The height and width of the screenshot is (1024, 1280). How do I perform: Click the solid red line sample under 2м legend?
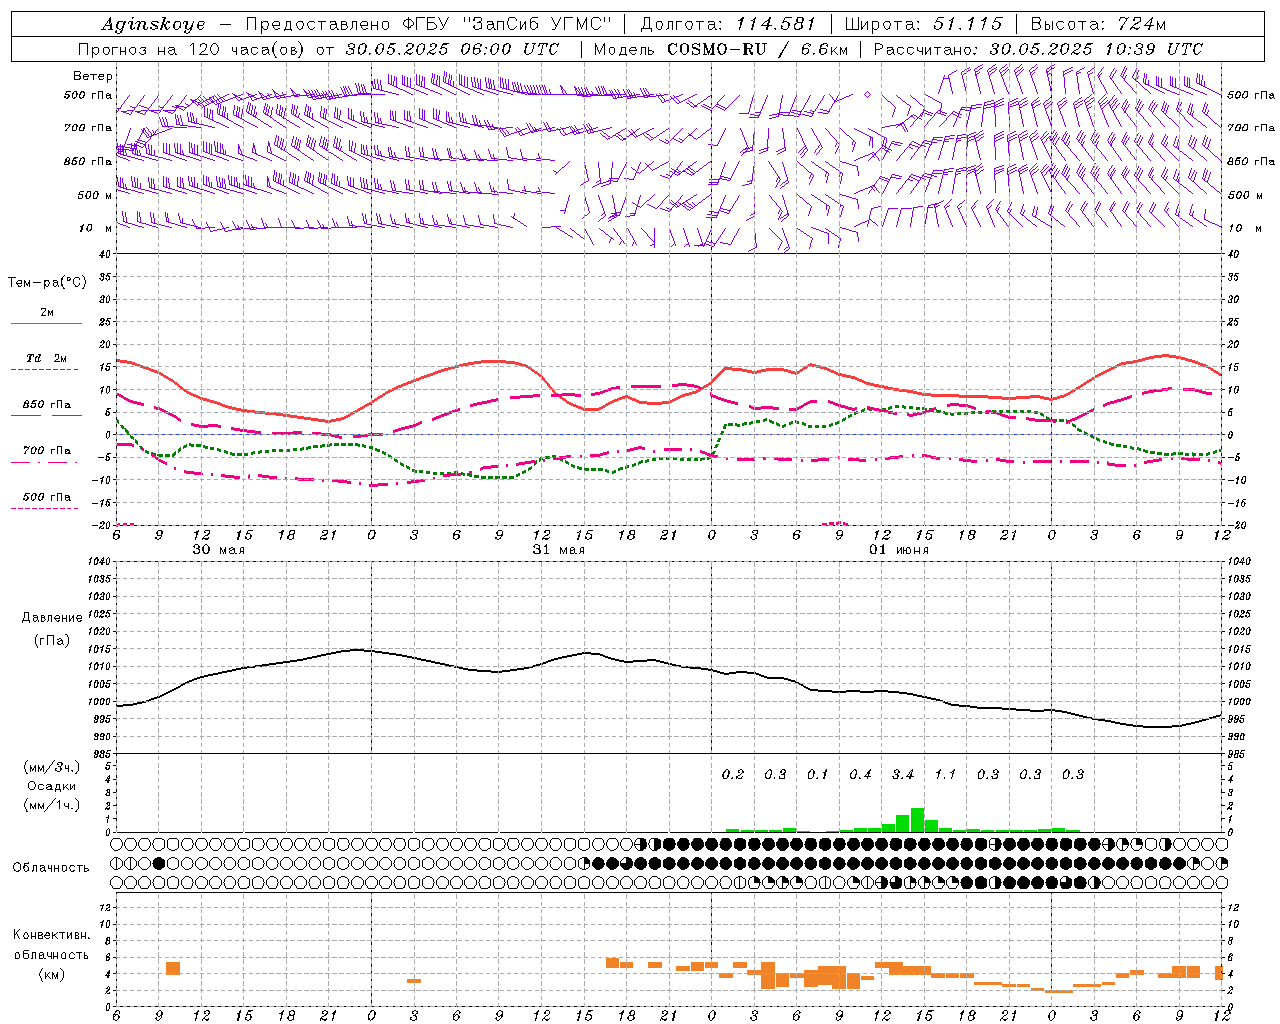pyautogui.click(x=46, y=324)
